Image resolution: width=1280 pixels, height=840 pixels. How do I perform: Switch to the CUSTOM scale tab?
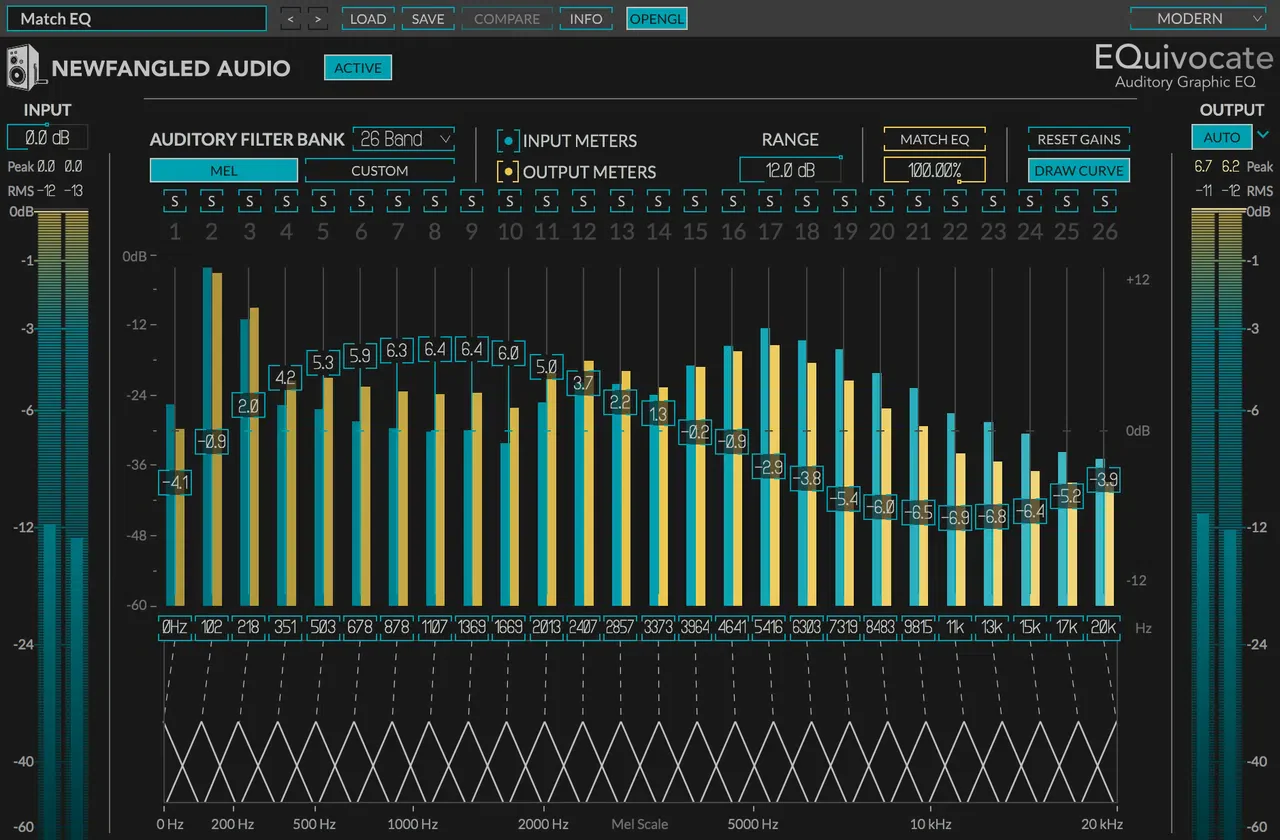[x=379, y=170]
